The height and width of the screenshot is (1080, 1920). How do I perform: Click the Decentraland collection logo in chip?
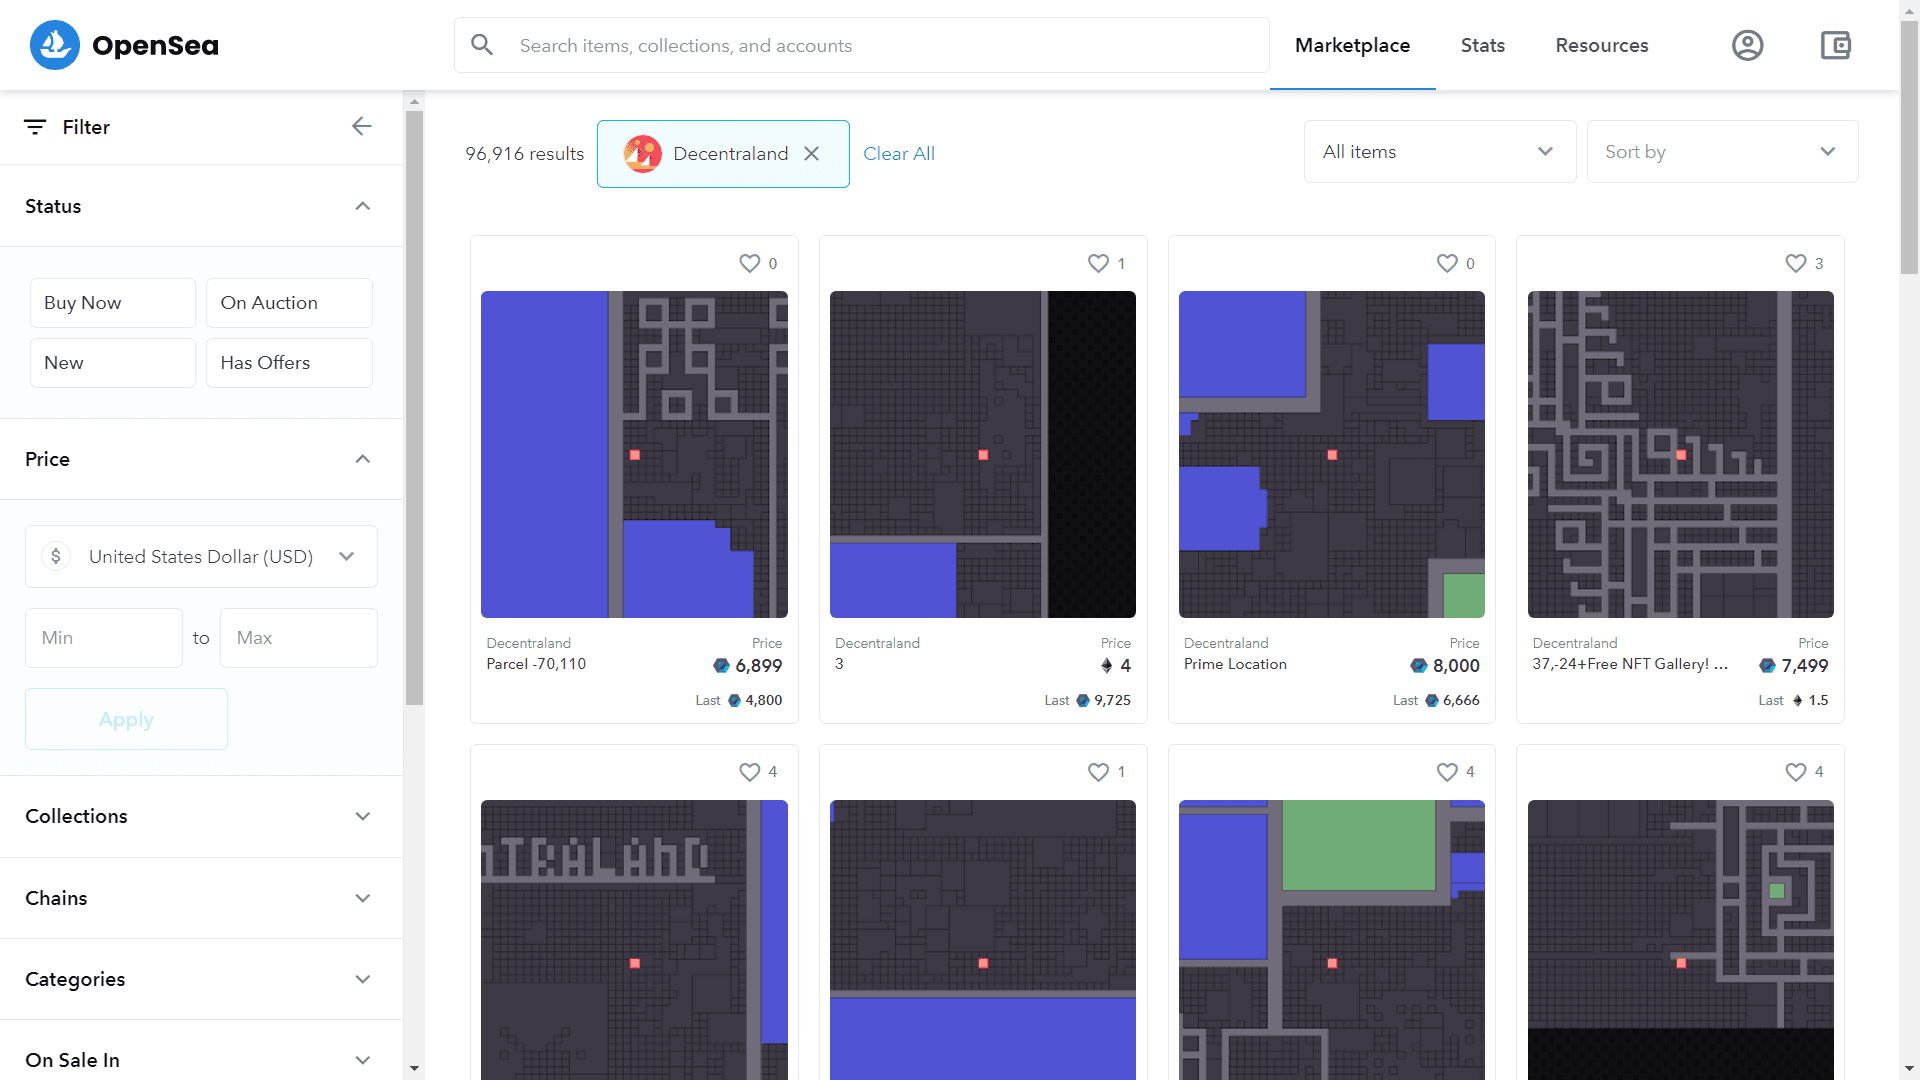[642, 153]
